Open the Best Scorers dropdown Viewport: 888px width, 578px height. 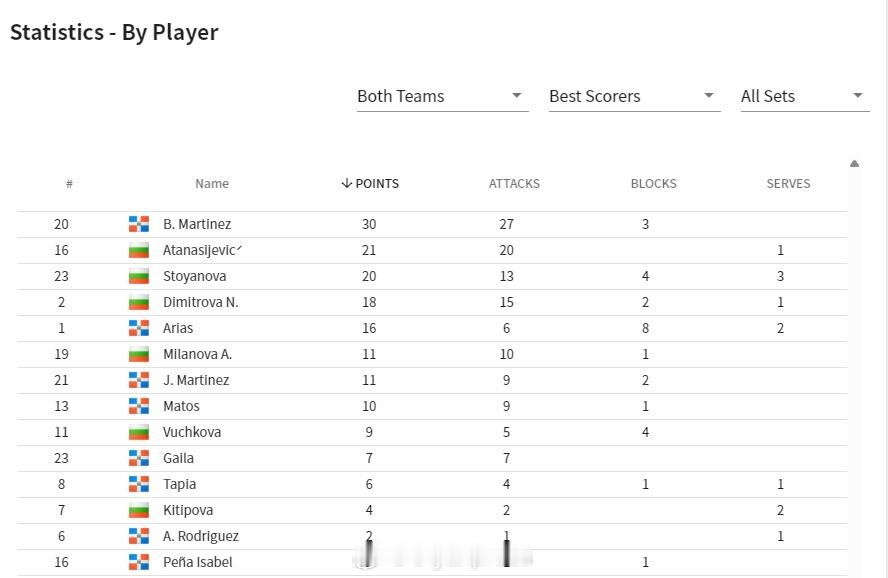click(x=634, y=96)
